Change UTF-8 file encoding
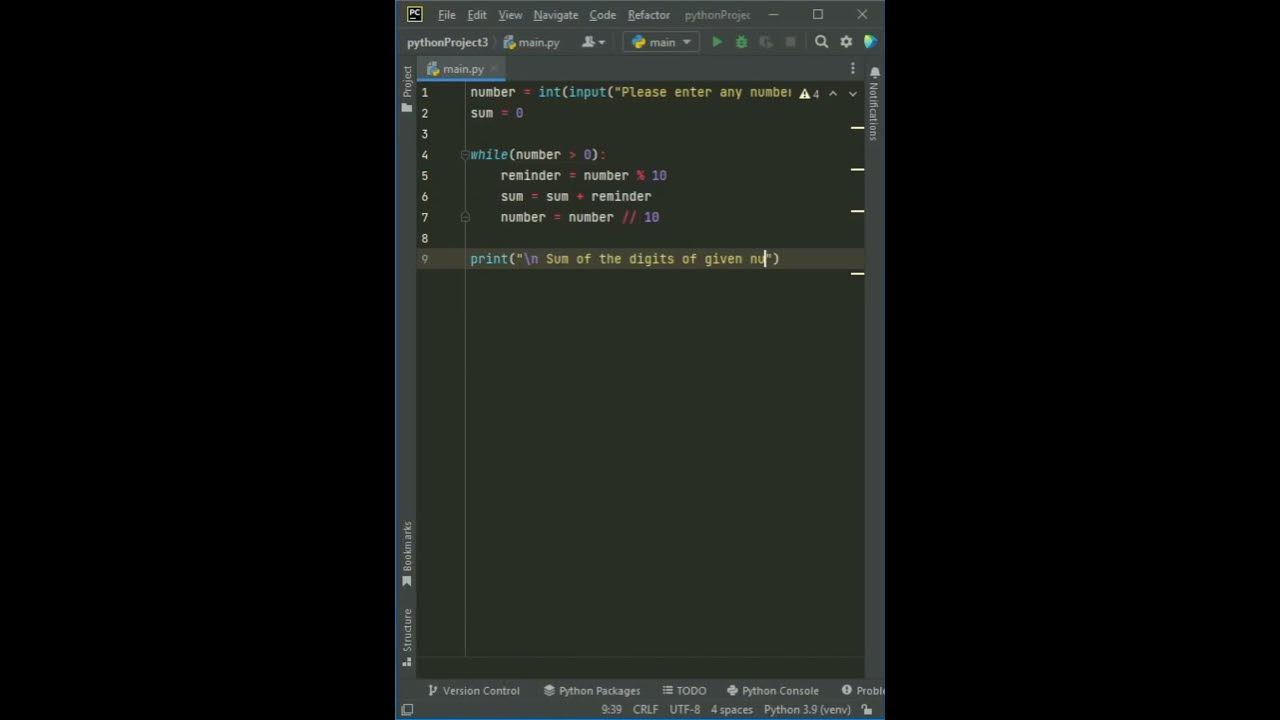This screenshot has height=720, width=1280. [x=685, y=709]
